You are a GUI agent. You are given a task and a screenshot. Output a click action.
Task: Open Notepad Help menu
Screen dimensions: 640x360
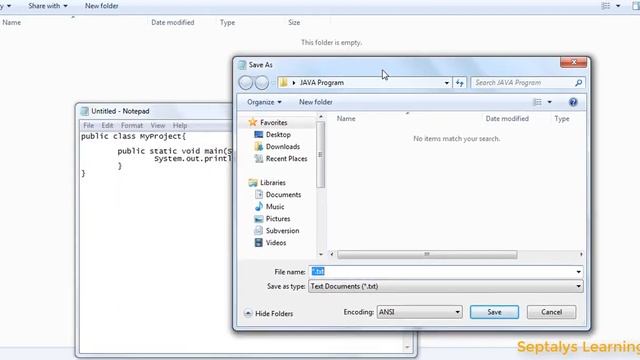[180, 125]
